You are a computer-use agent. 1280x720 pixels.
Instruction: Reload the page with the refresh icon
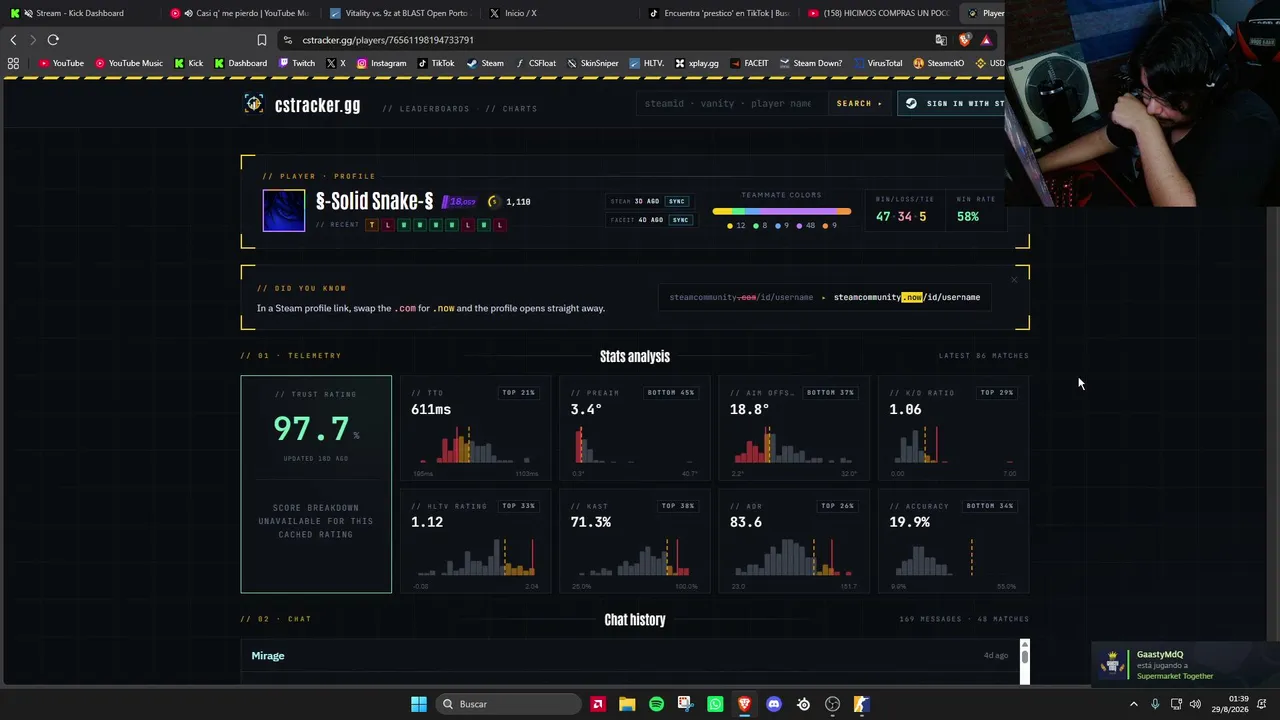[x=53, y=40]
